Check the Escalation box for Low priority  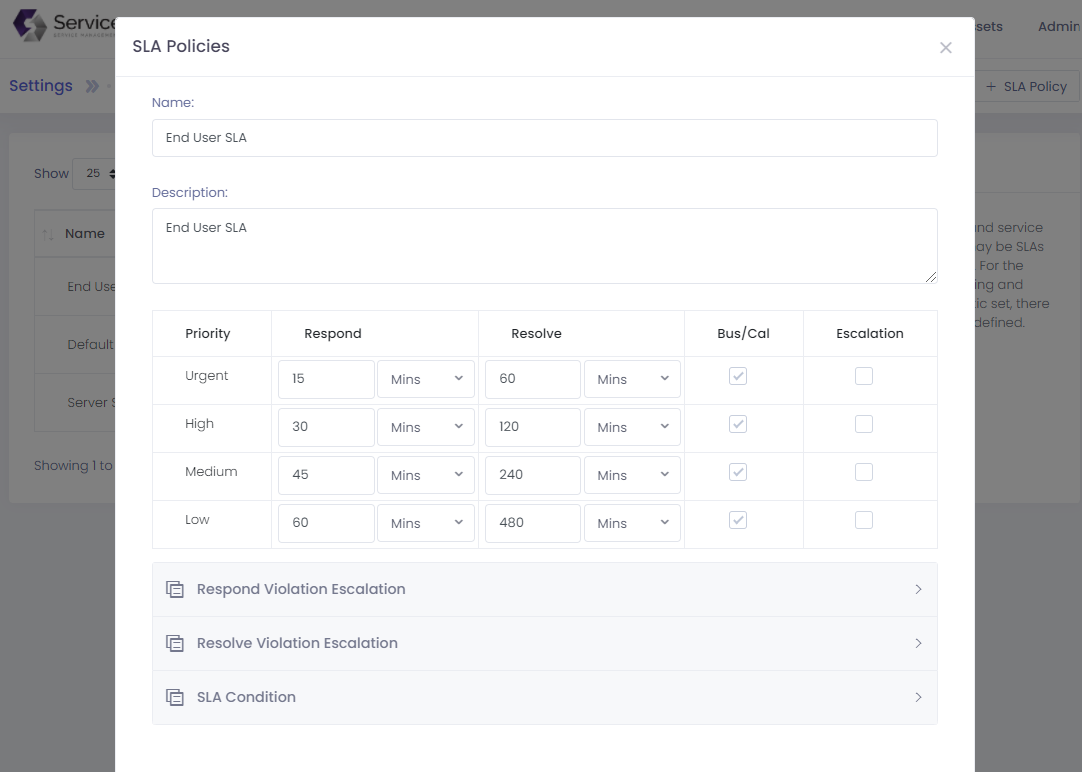point(864,520)
